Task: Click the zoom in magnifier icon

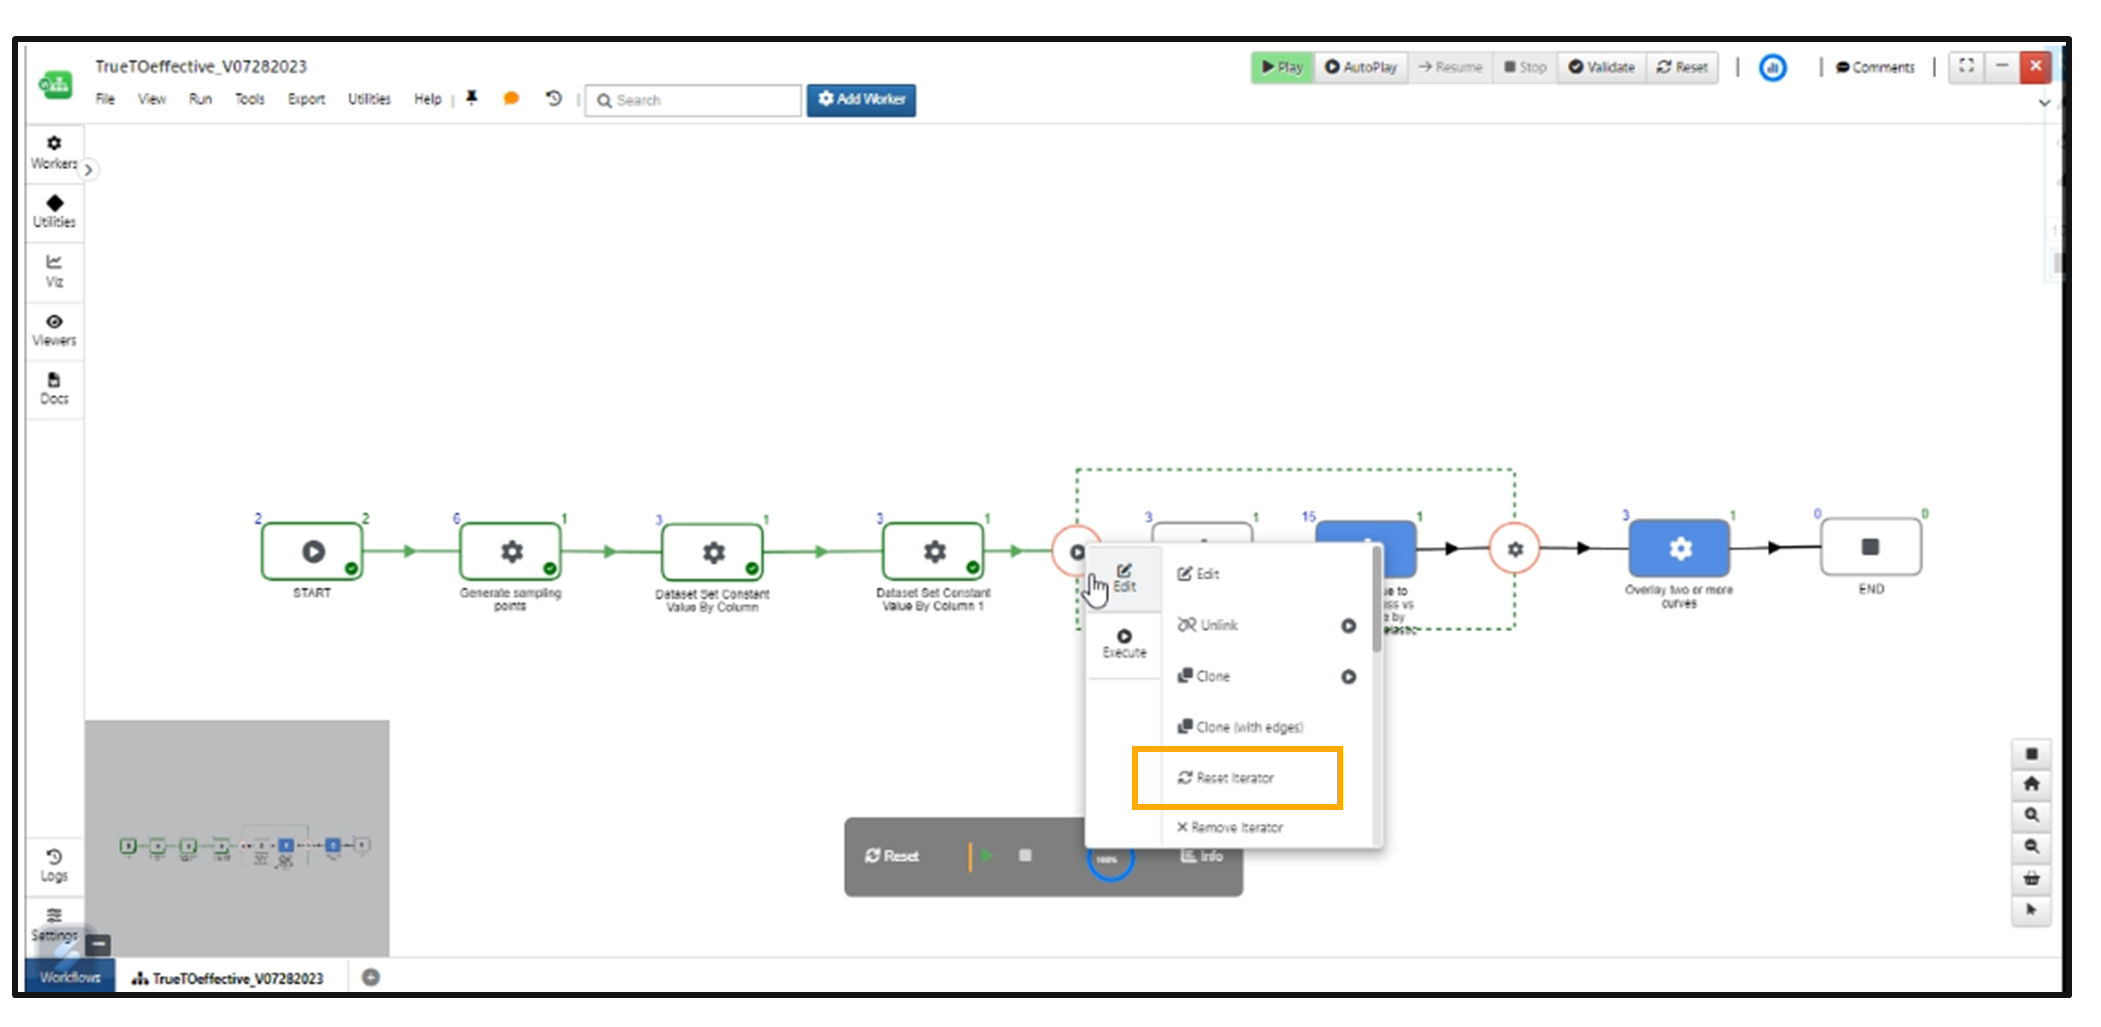Action: [2031, 815]
